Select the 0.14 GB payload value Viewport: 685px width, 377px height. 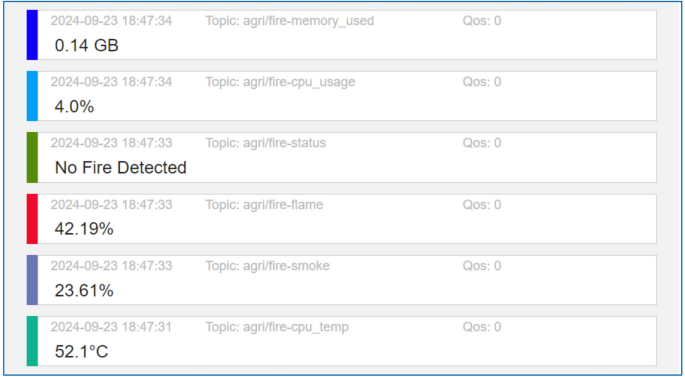click(x=86, y=45)
